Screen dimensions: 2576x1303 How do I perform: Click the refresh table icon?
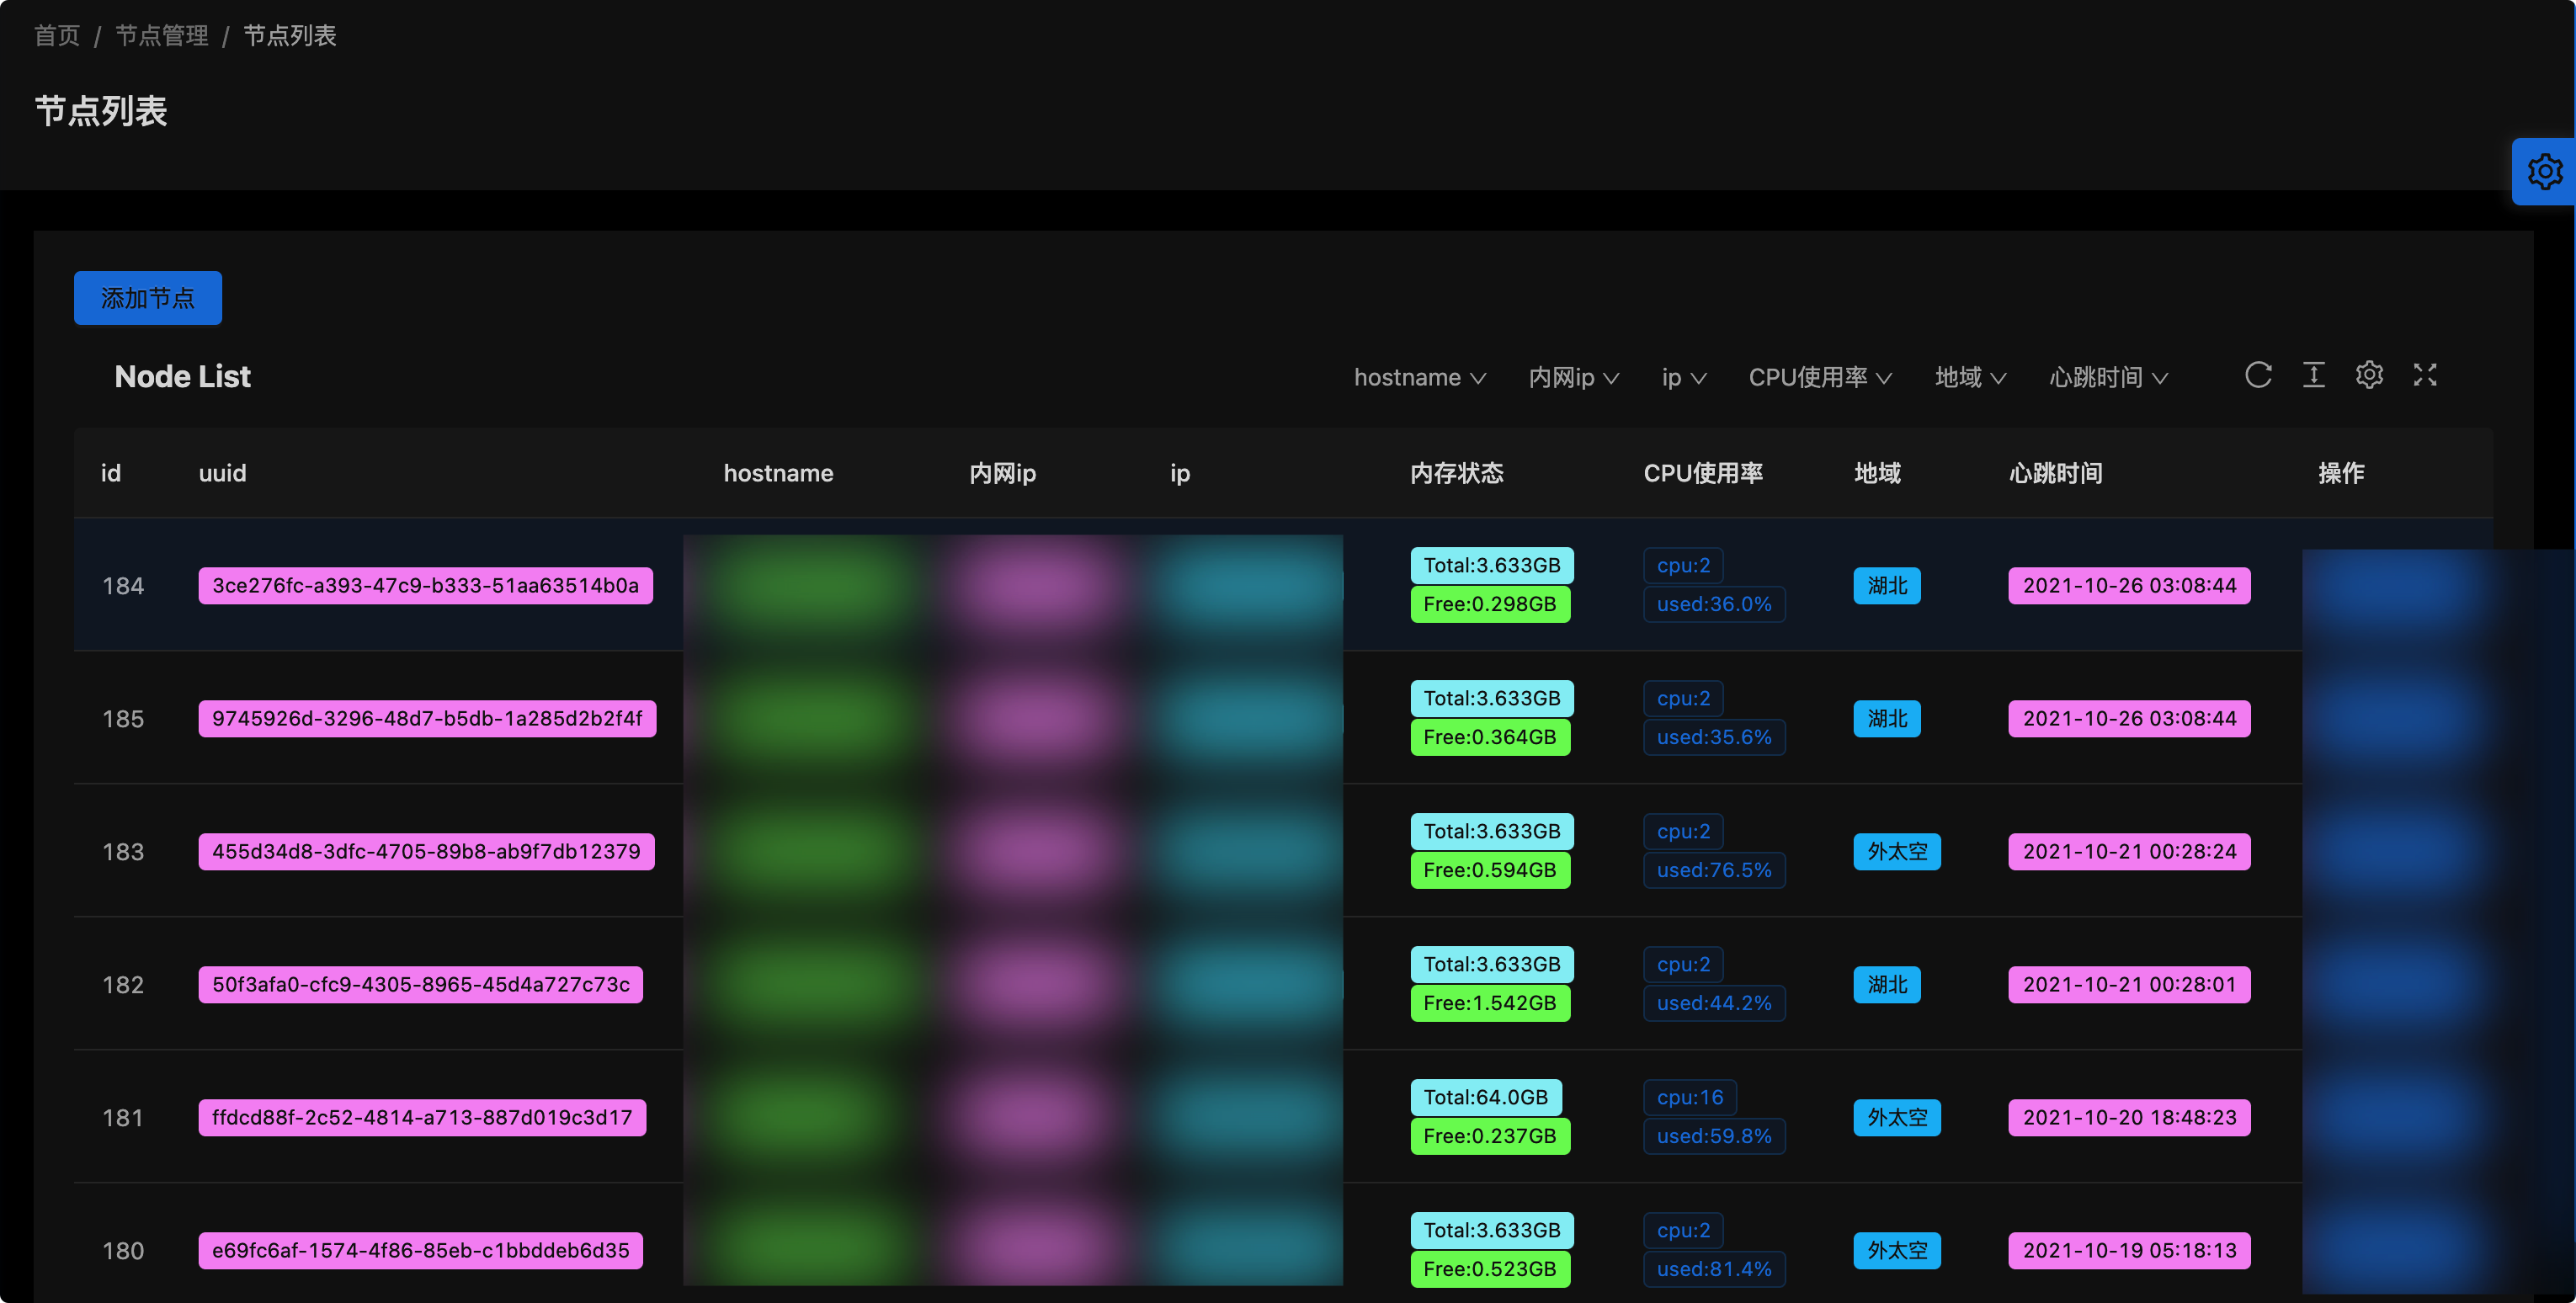point(2258,375)
